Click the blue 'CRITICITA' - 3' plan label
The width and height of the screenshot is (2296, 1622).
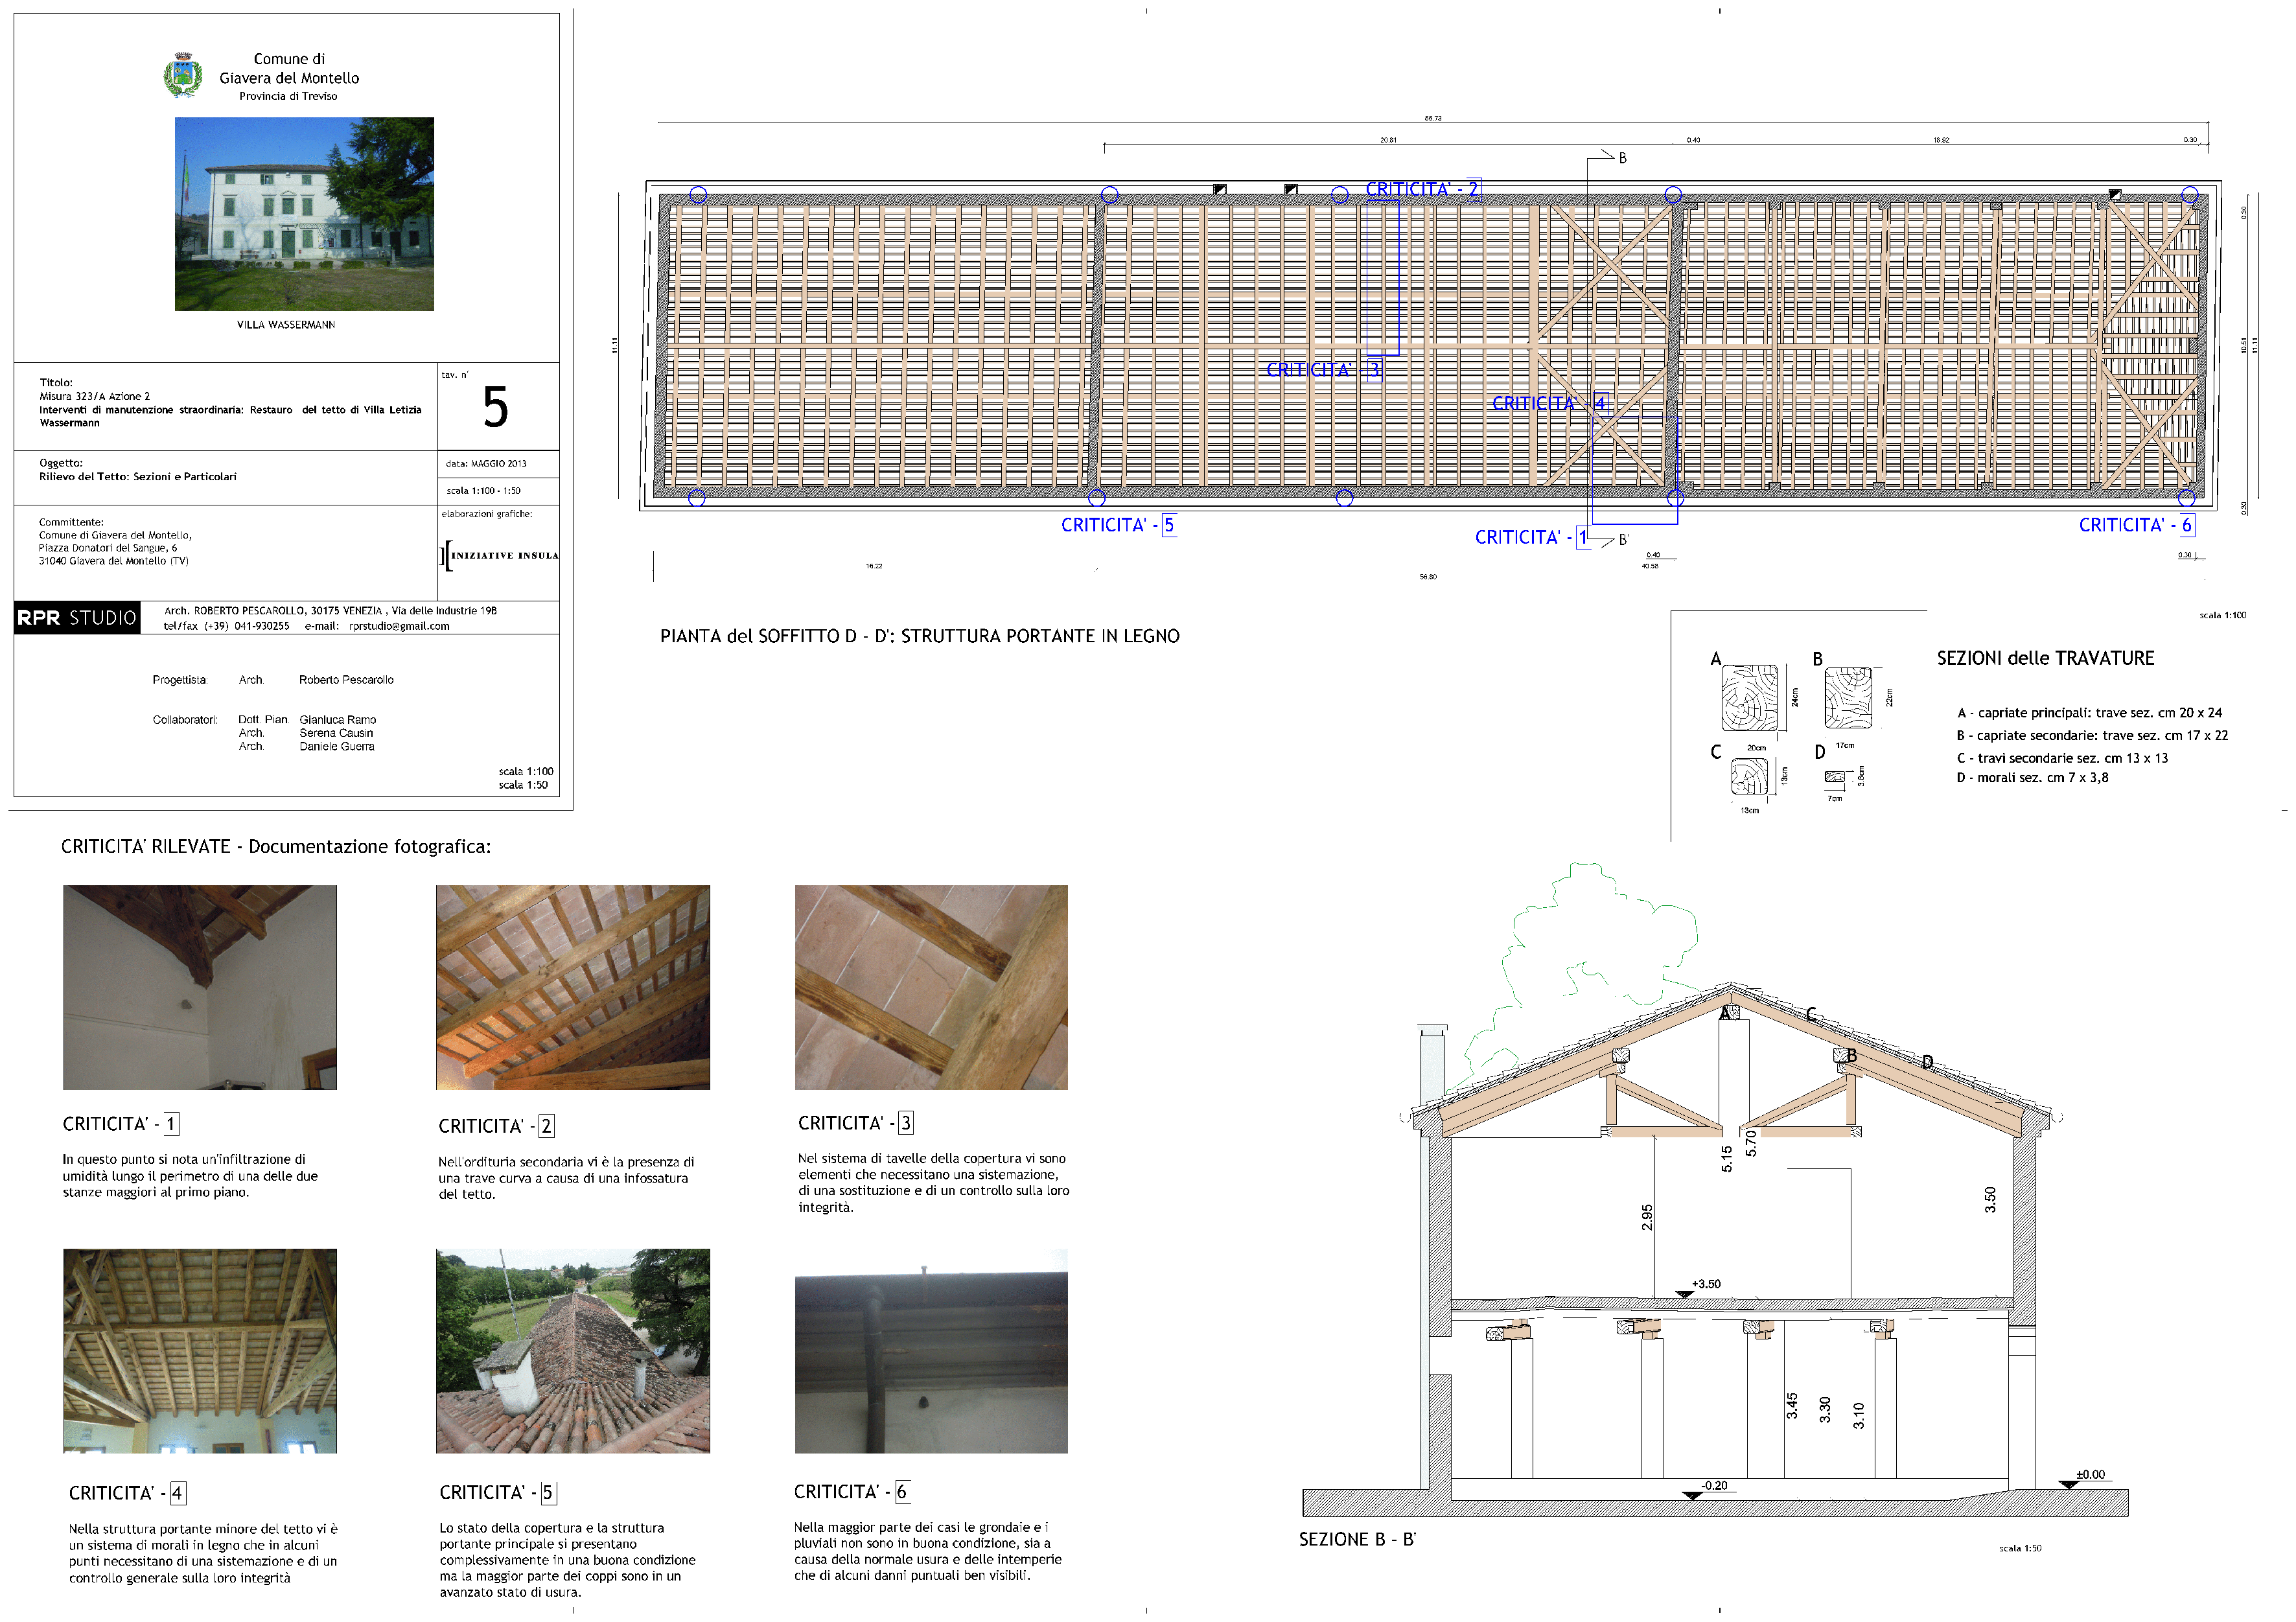click(1324, 370)
